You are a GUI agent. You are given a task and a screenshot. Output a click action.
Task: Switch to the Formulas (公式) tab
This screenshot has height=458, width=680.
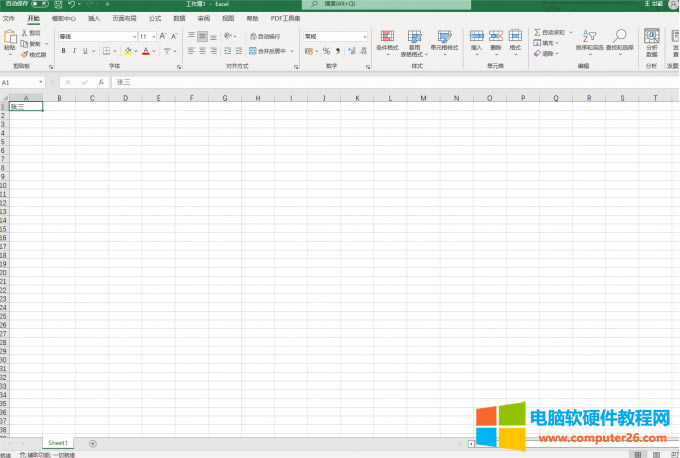point(154,18)
